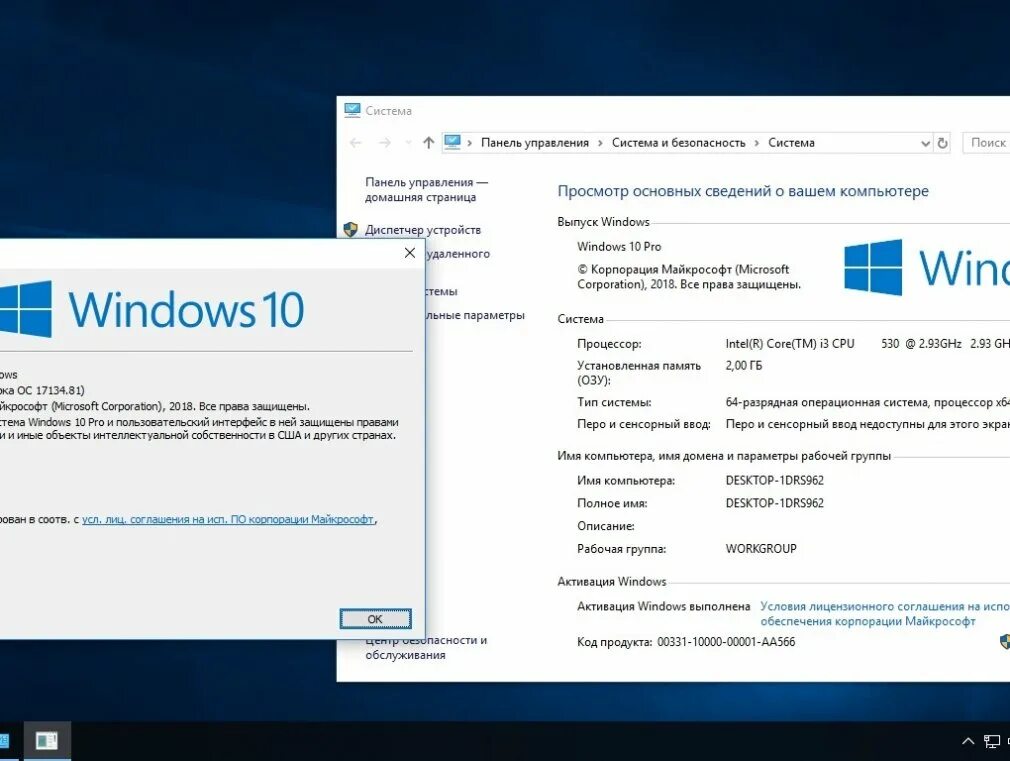Go up one level with the Up arrow

[428, 143]
